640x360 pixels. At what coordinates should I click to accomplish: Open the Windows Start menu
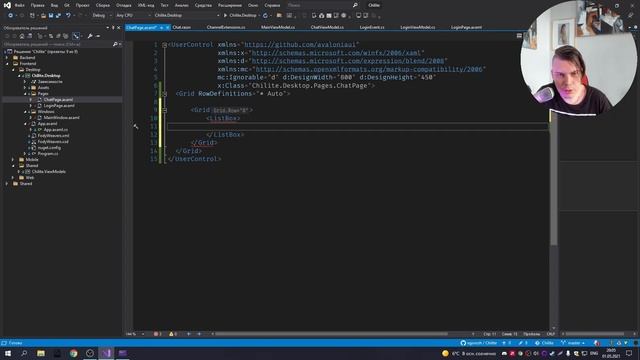(x=7, y=353)
